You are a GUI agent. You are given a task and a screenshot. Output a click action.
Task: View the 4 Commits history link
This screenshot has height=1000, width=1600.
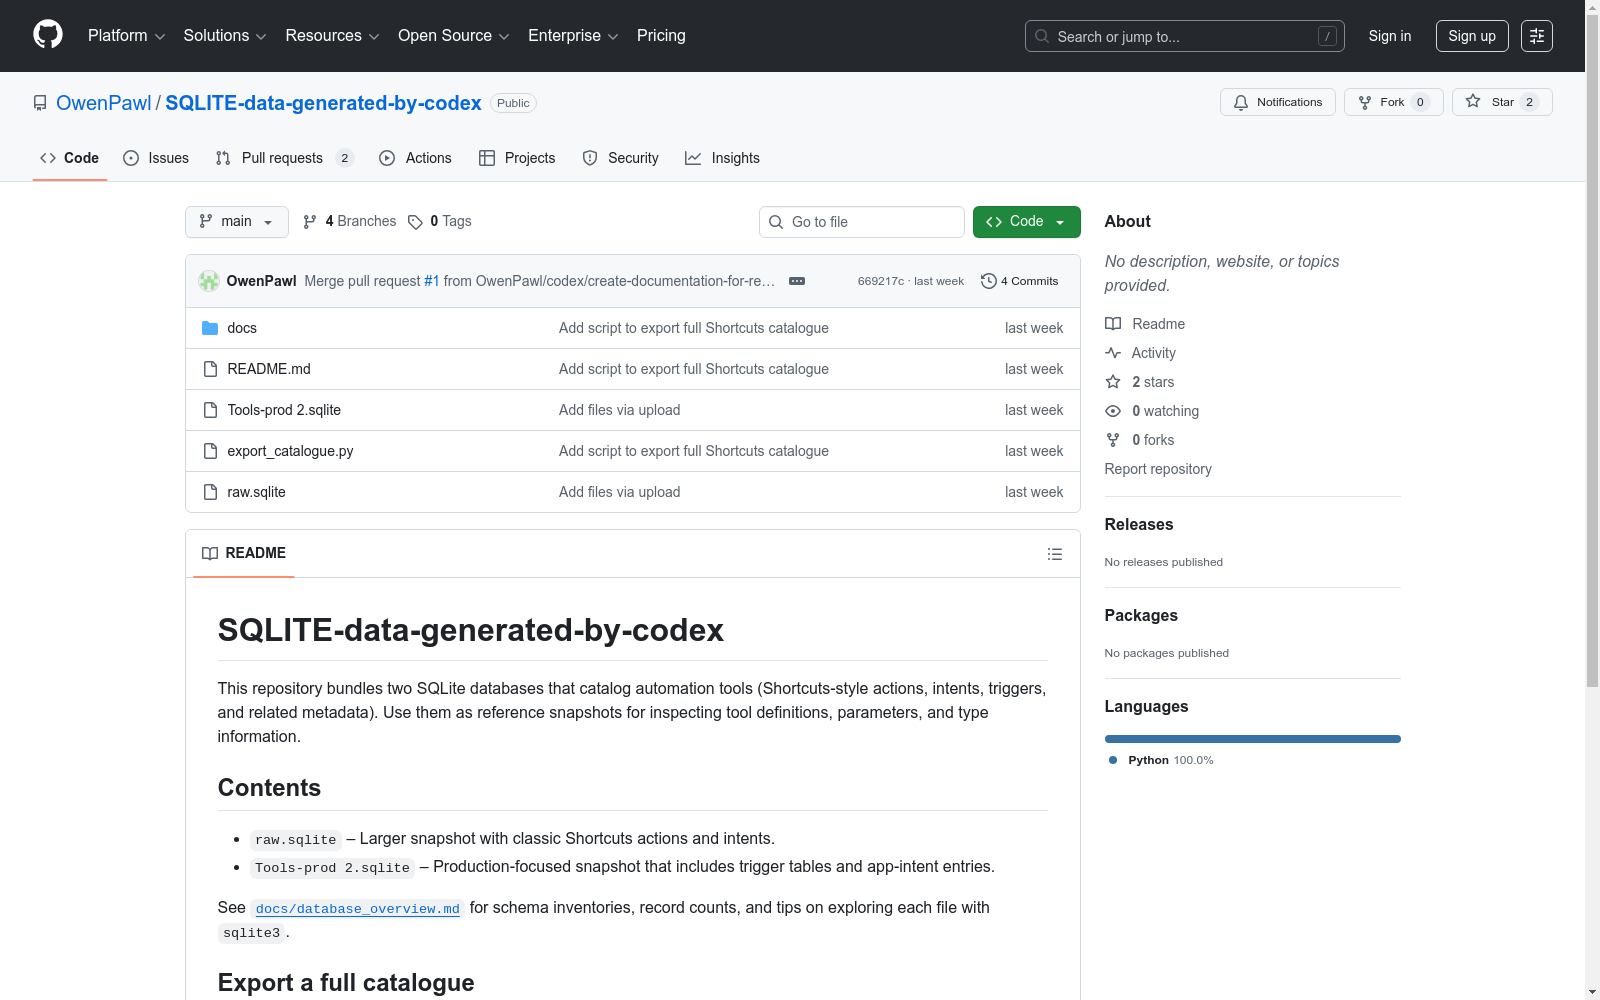click(x=1020, y=281)
